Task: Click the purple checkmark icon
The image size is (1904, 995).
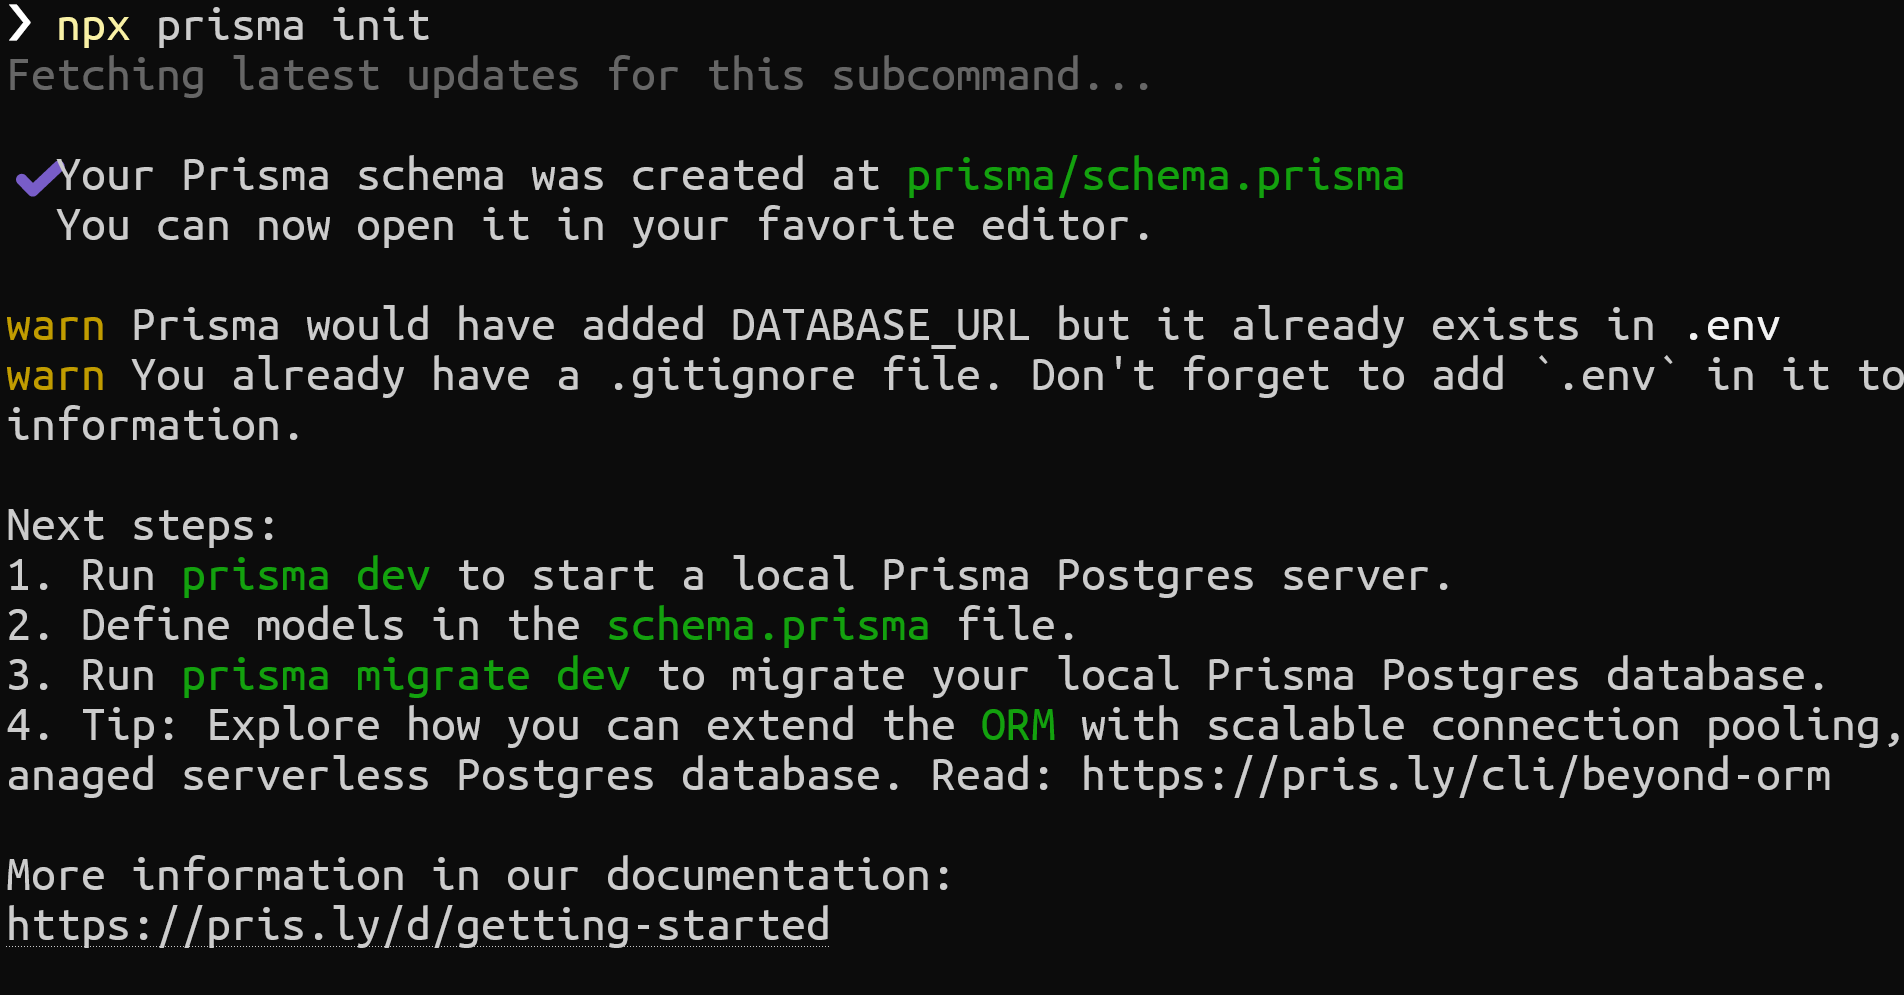Action: click(x=38, y=178)
